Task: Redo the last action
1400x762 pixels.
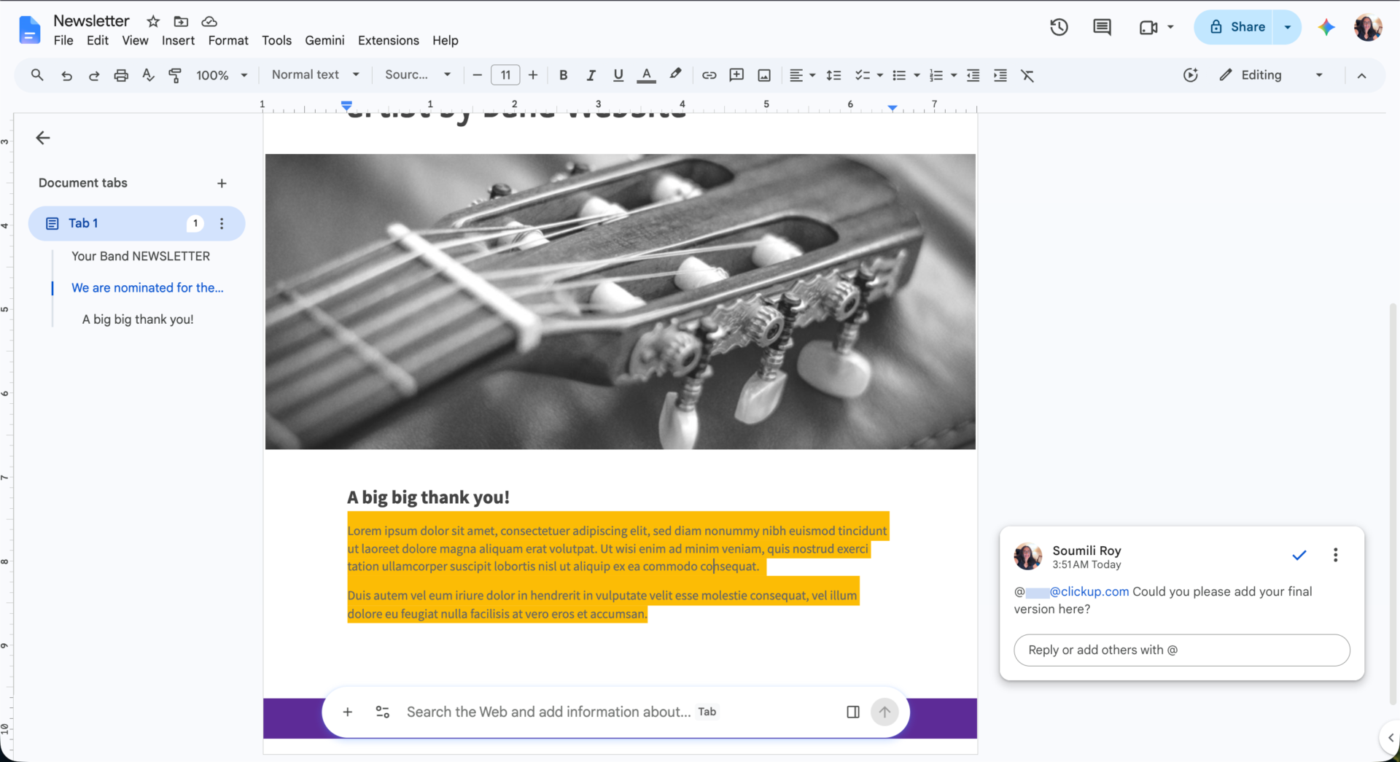Action: [94, 75]
